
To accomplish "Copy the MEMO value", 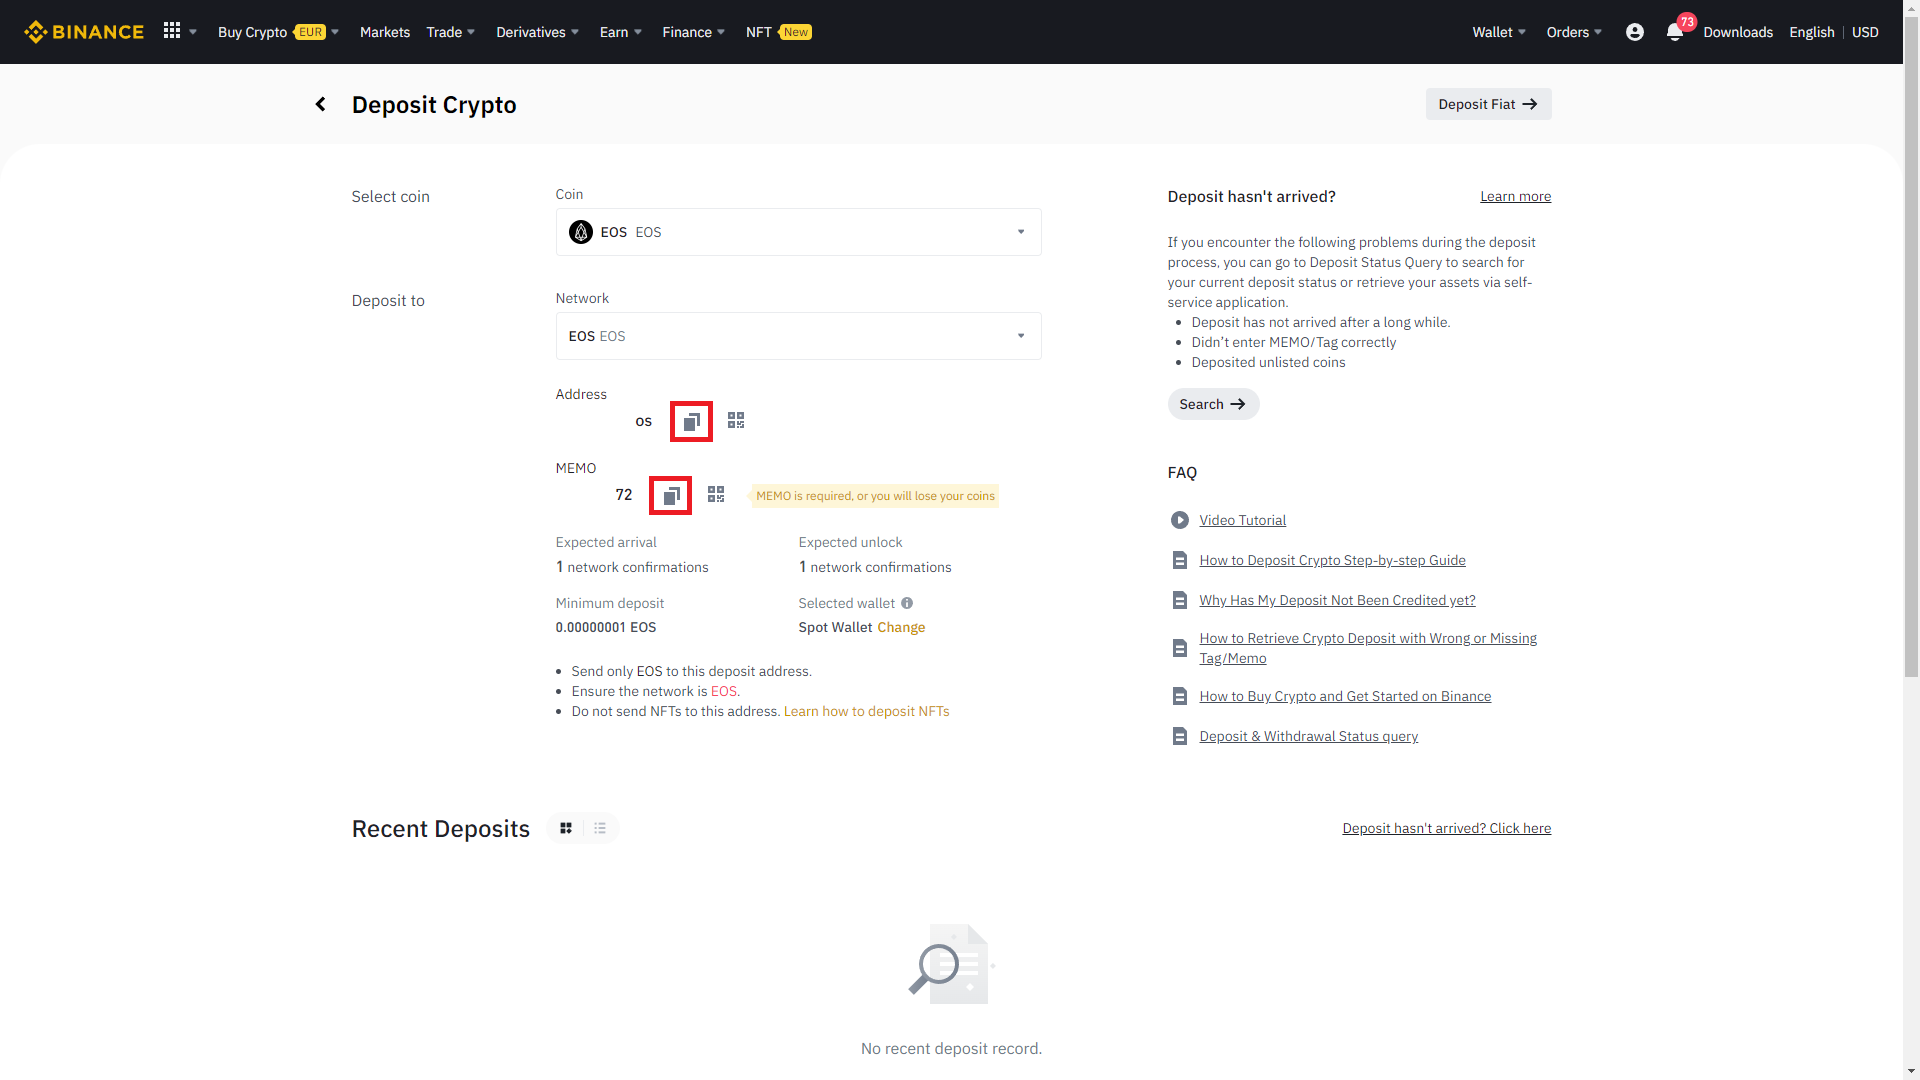I will pyautogui.click(x=671, y=496).
